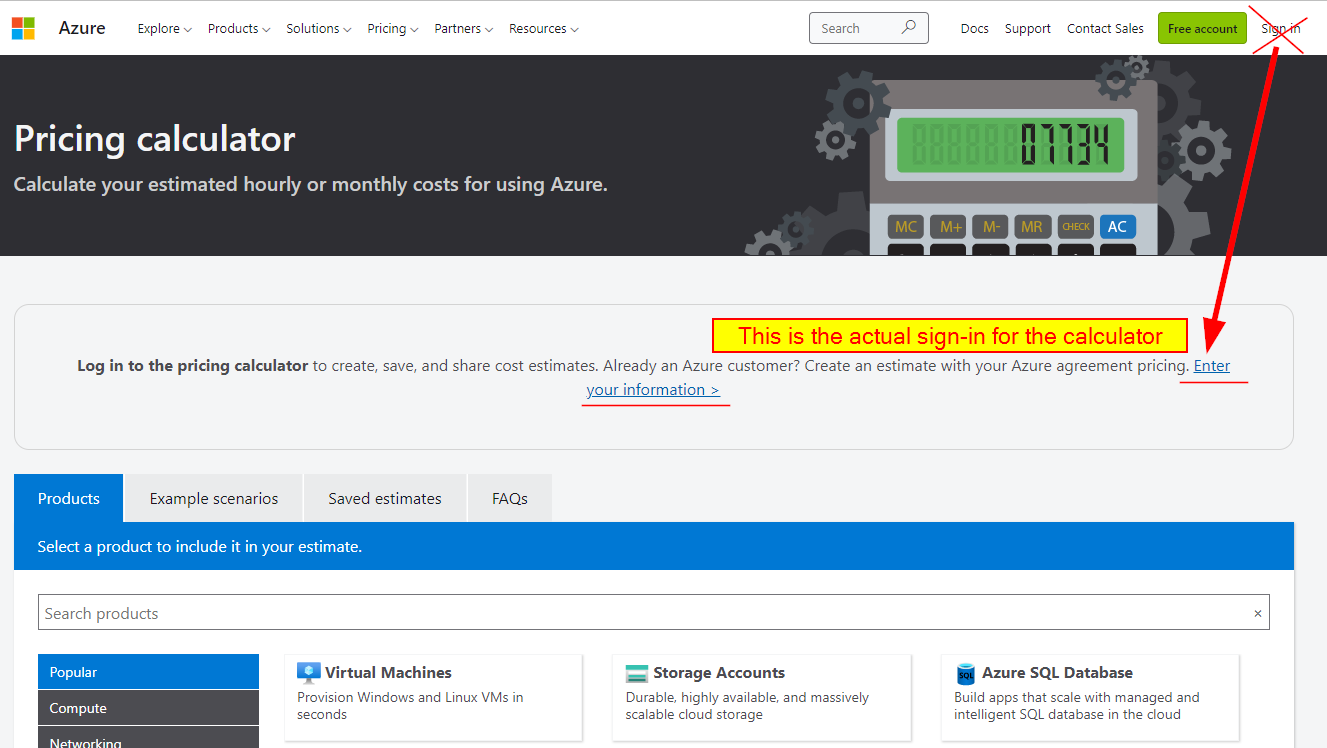Expand the Explore menu
Viewport: 1327px width, 748px height.
(x=165, y=29)
